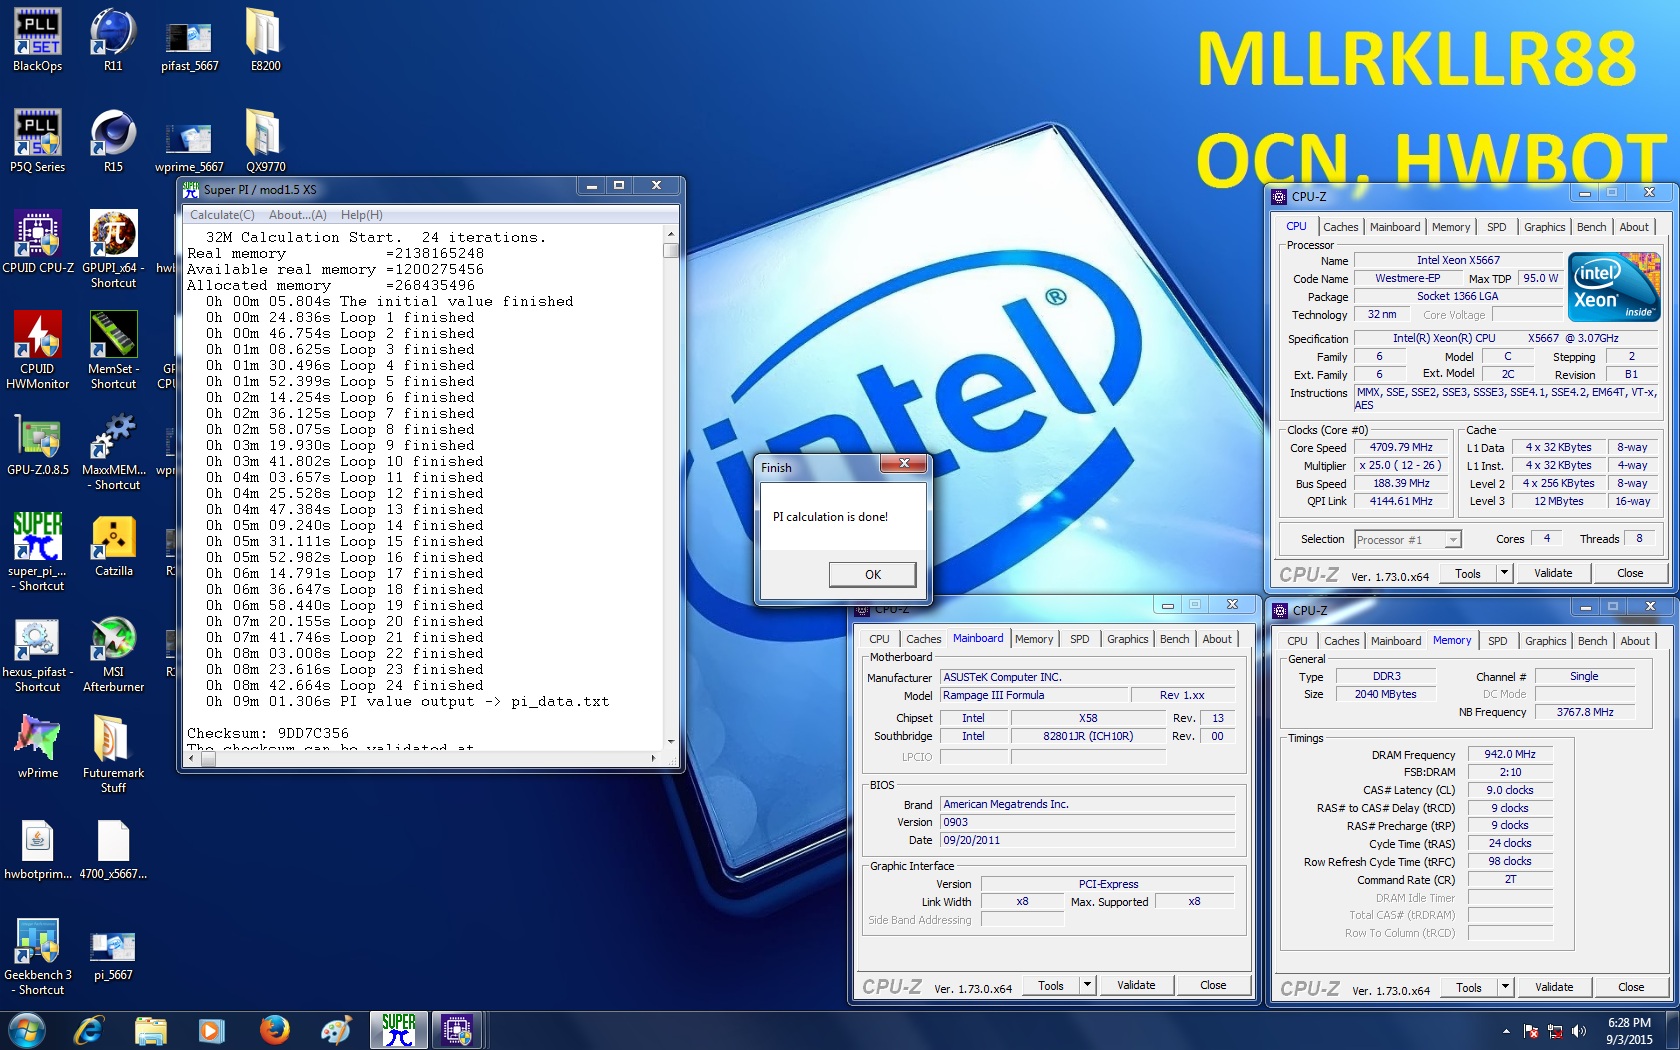Click Validate in Memory CPU-Z window

point(1554,987)
